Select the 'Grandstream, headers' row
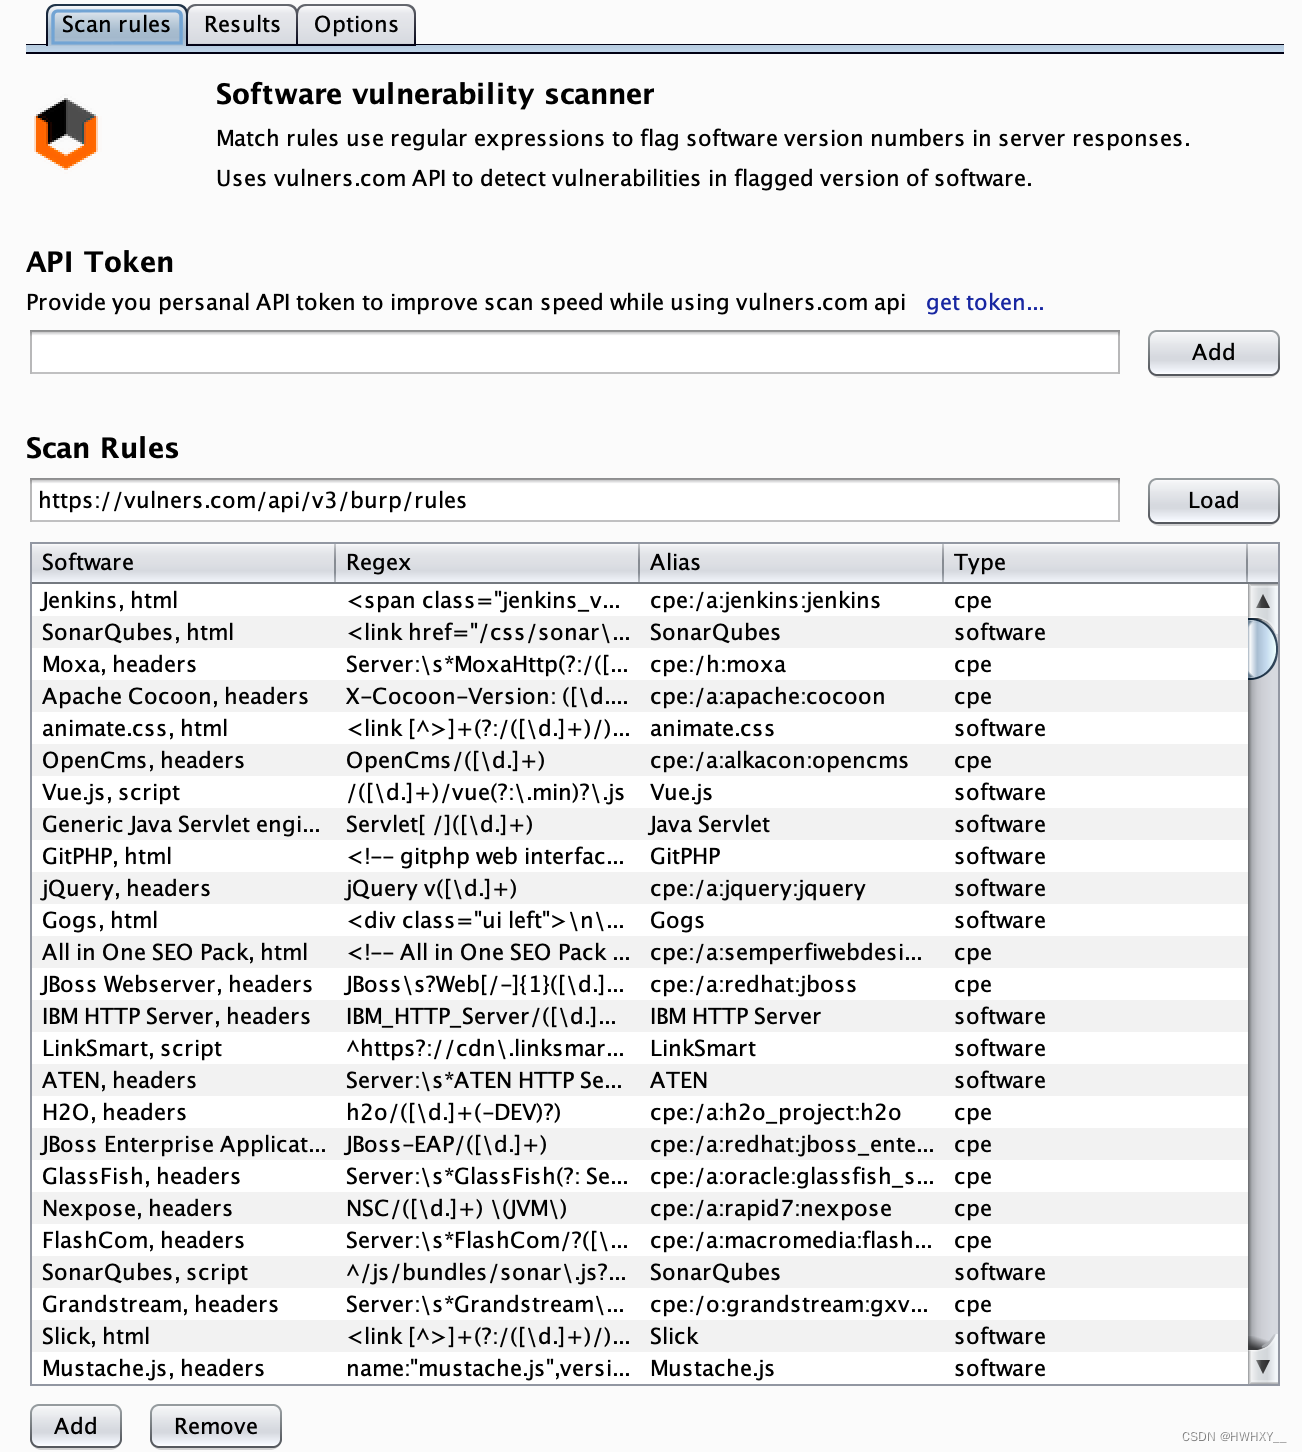This screenshot has height=1452, width=1302. coord(640,1304)
